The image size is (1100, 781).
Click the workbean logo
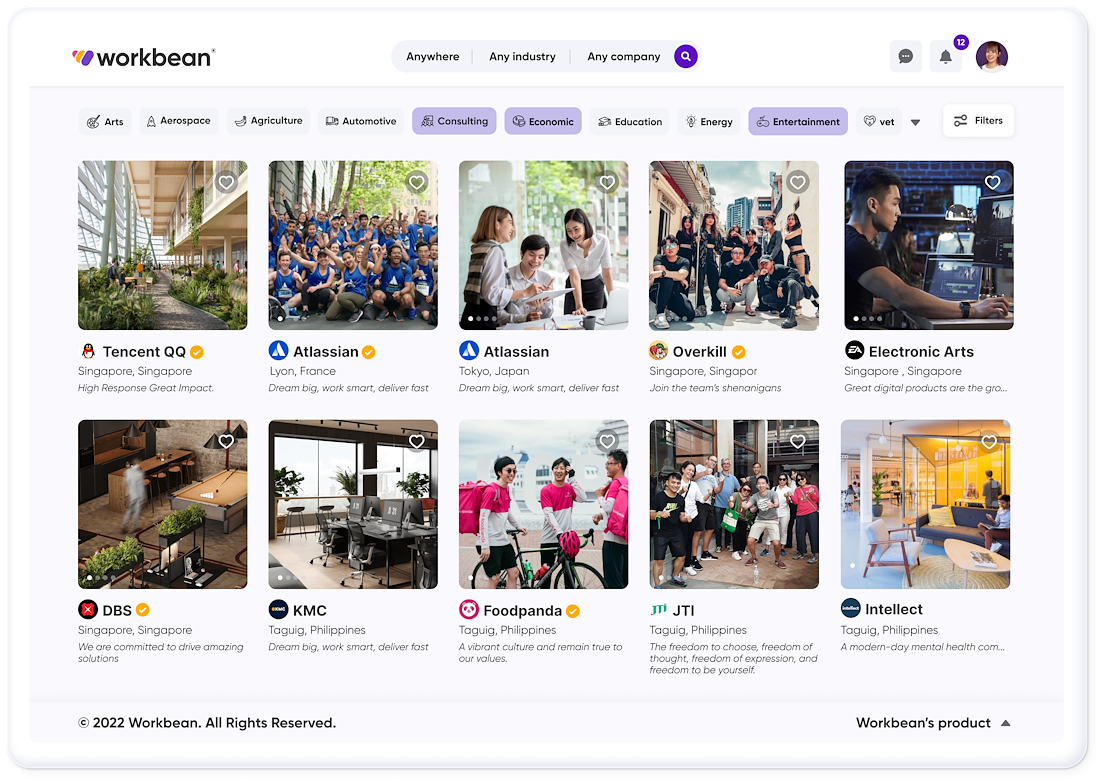[x=143, y=57]
